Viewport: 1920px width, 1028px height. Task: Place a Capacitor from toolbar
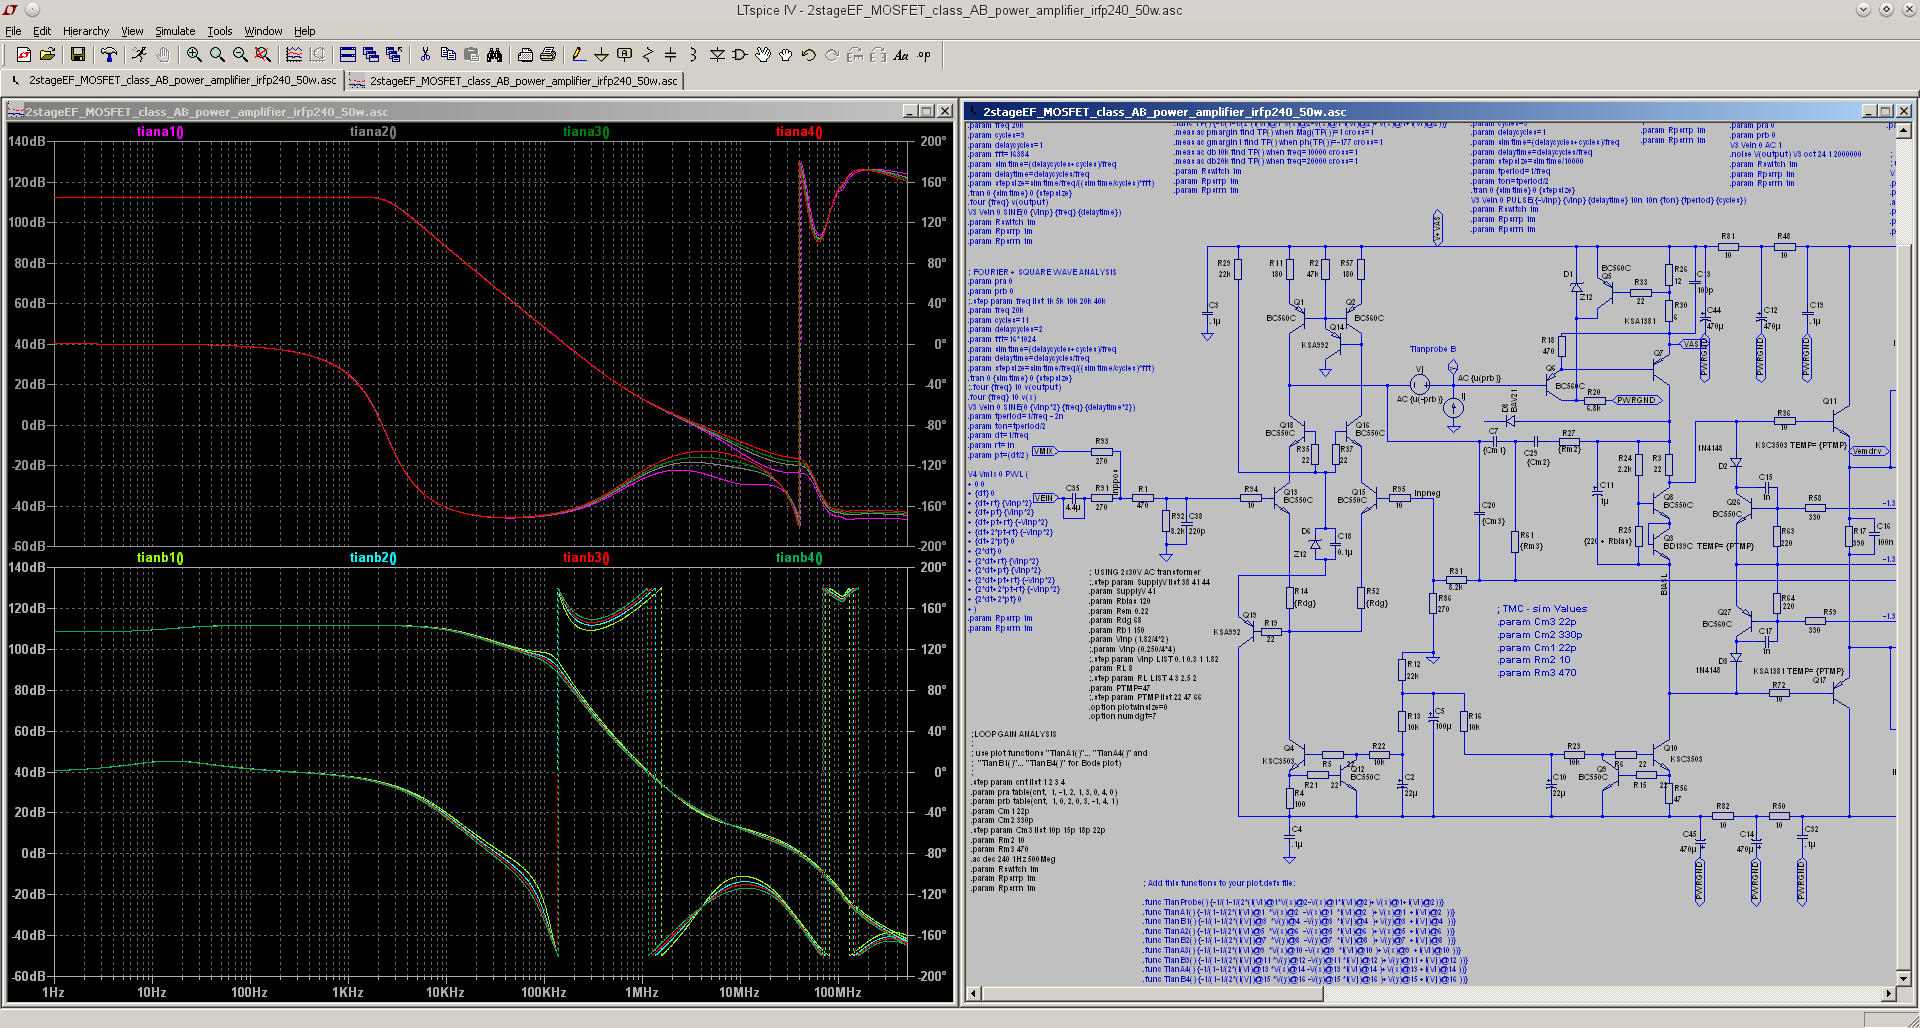[671, 55]
